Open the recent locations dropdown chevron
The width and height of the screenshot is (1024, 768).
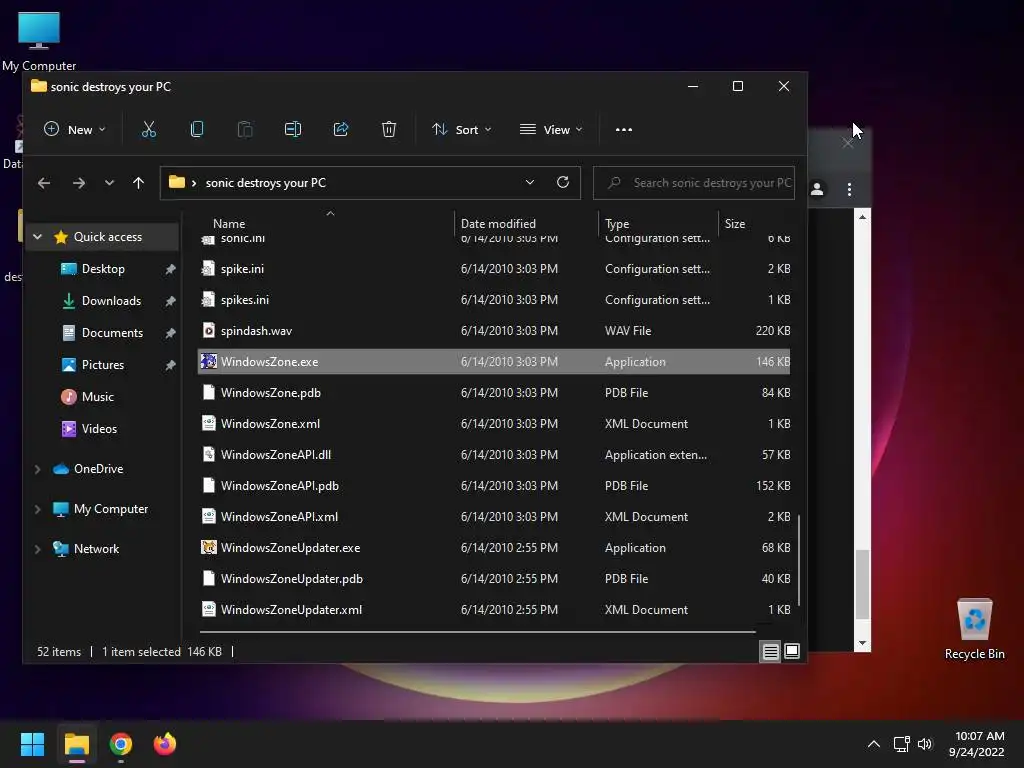point(109,183)
